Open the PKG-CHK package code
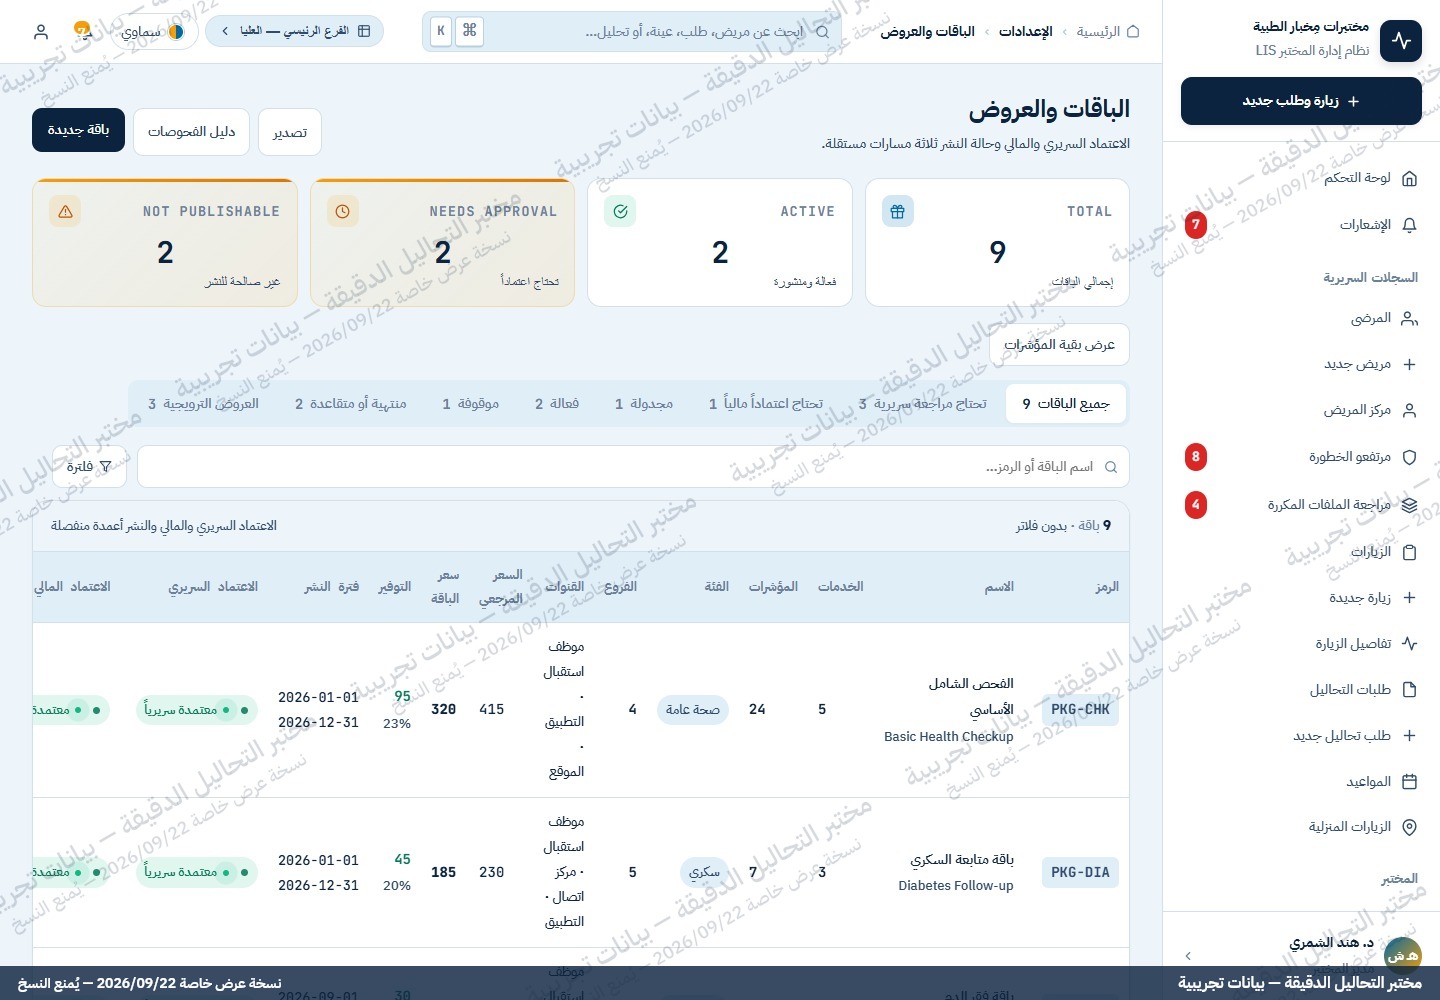 1080,710
